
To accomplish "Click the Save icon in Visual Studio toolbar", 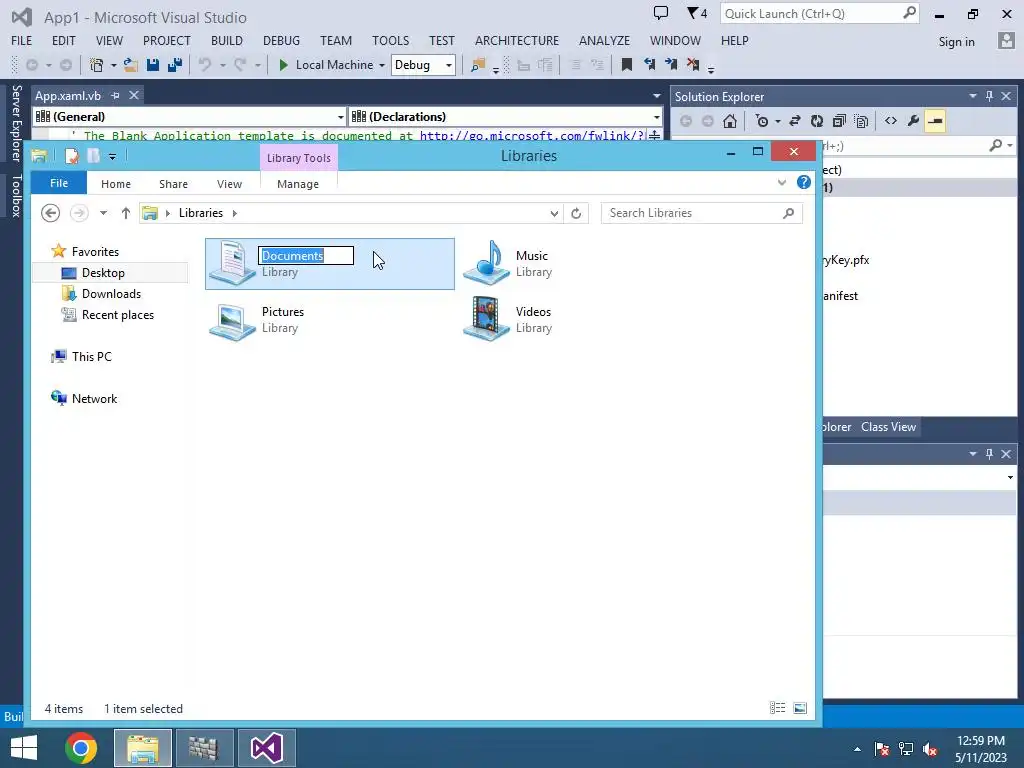I will click(153, 65).
